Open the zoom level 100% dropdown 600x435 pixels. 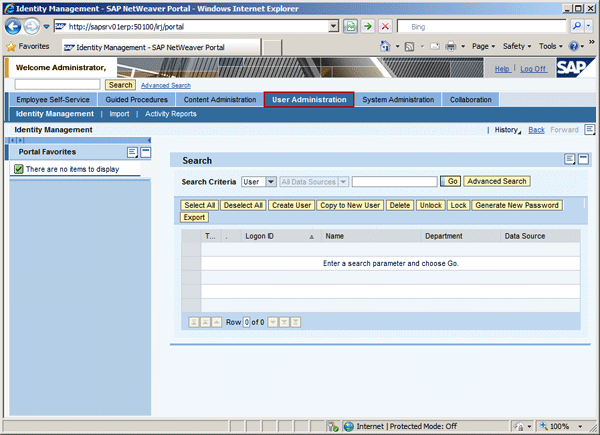[580, 426]
